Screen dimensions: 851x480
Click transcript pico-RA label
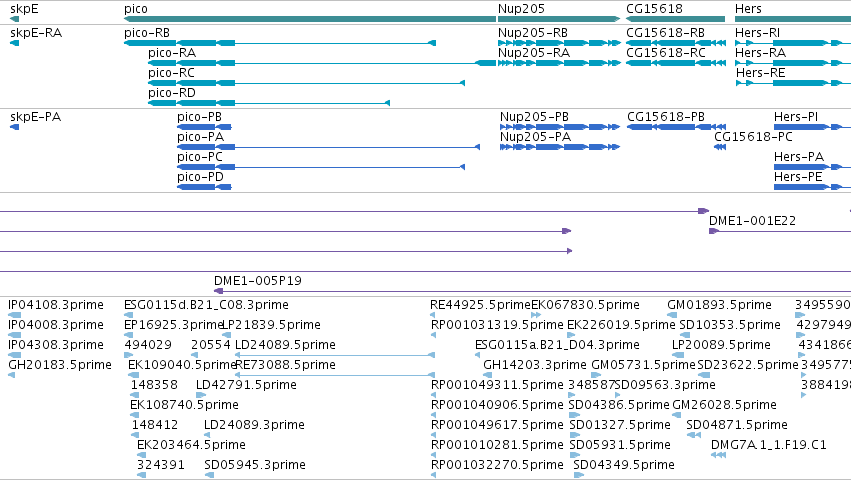coord(172,53)
